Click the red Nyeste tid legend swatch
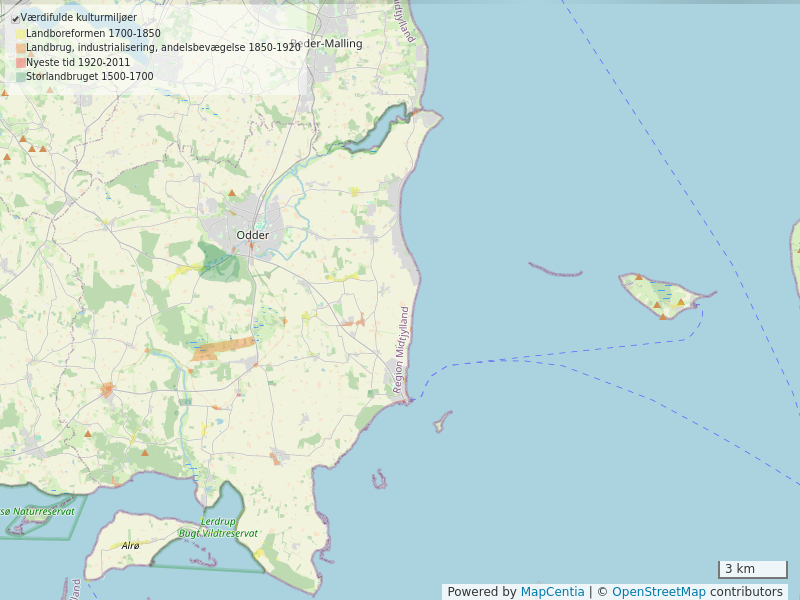This screenshot has height=600, width=800. tap(21, 62)
